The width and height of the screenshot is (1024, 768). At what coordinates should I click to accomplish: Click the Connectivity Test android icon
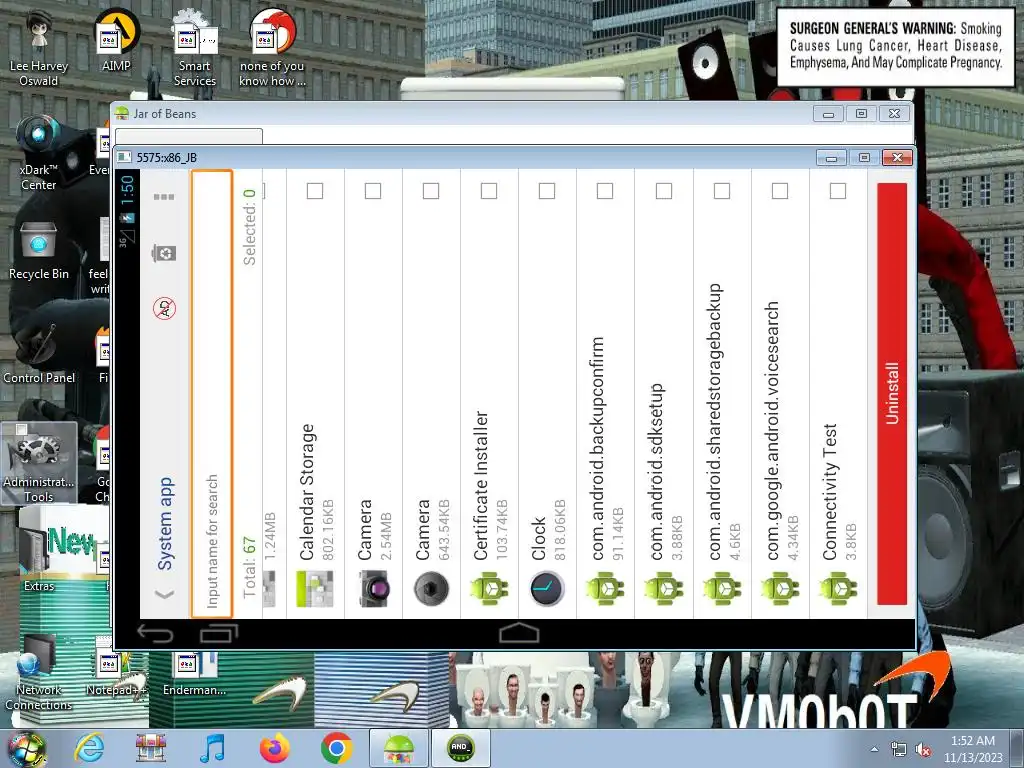tap(838, 588)
